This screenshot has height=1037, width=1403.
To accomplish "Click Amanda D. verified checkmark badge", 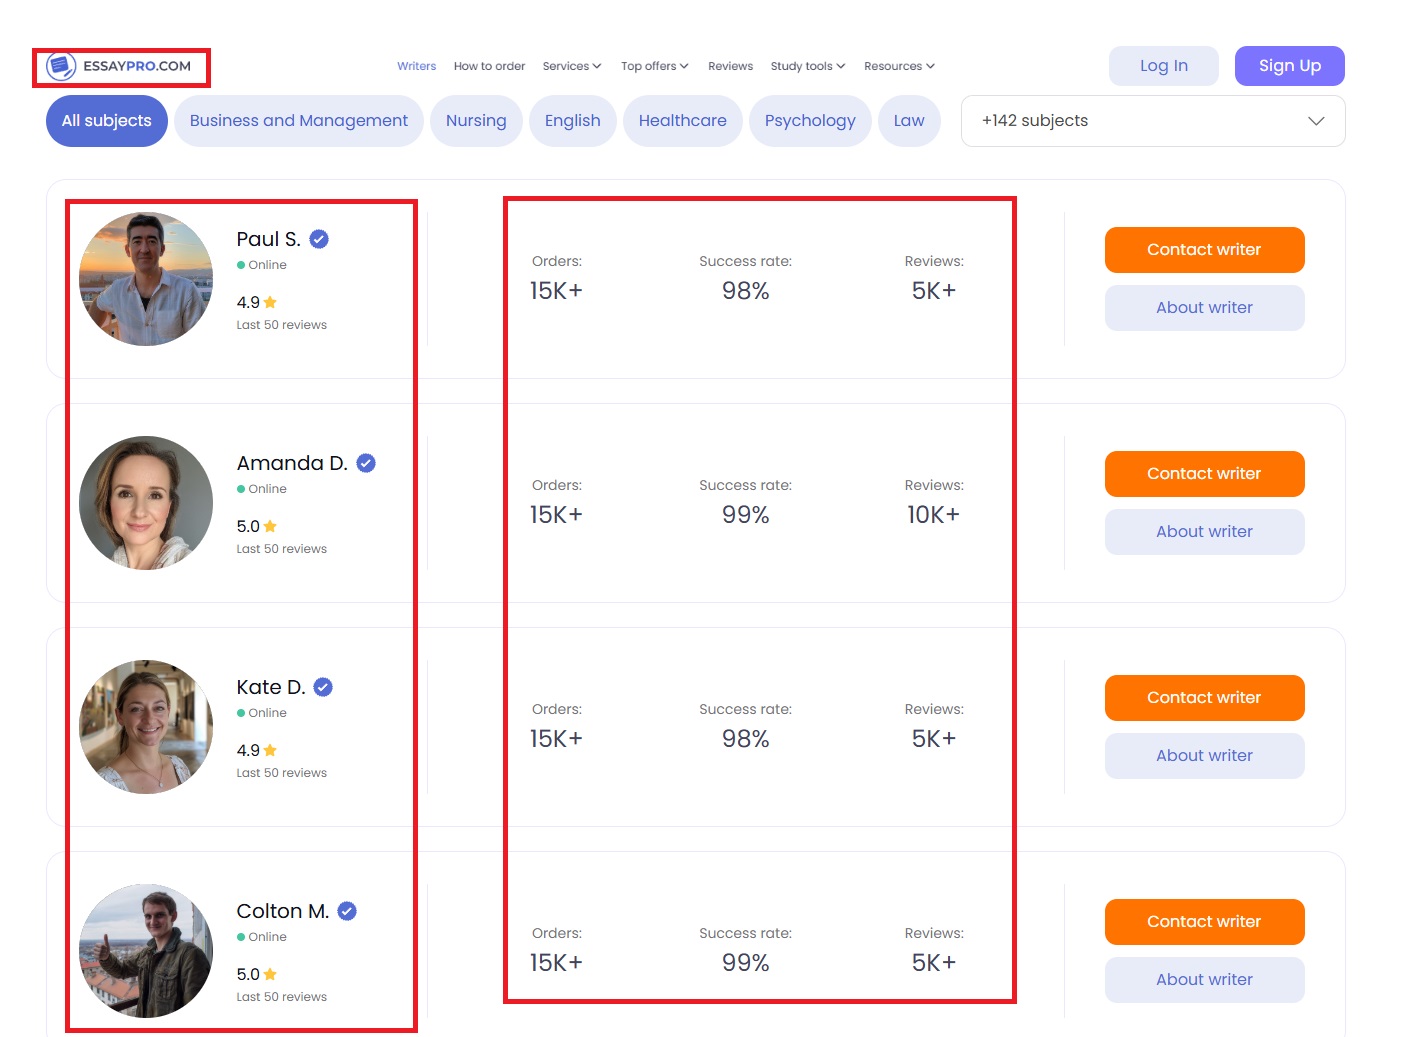I will pyautogui.click(x=366, y=463).
